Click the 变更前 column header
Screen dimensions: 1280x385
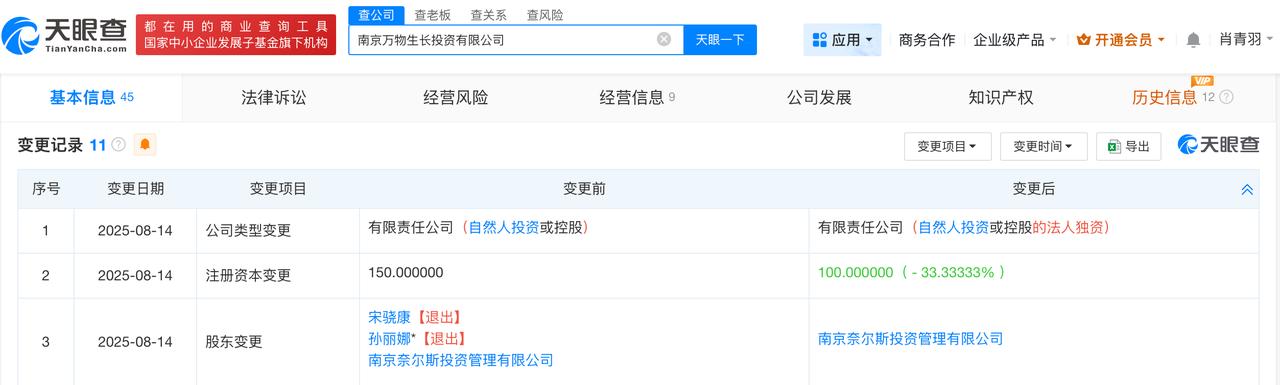point(584,188)
